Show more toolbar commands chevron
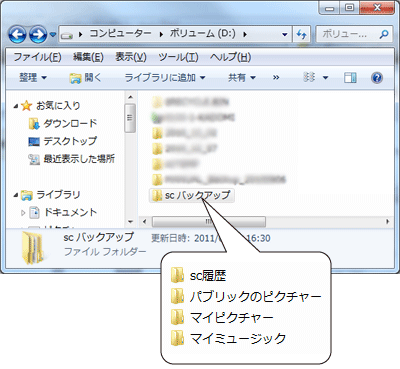Image resolution: width=400 pixels, height=369 pixels. point(276,78)
